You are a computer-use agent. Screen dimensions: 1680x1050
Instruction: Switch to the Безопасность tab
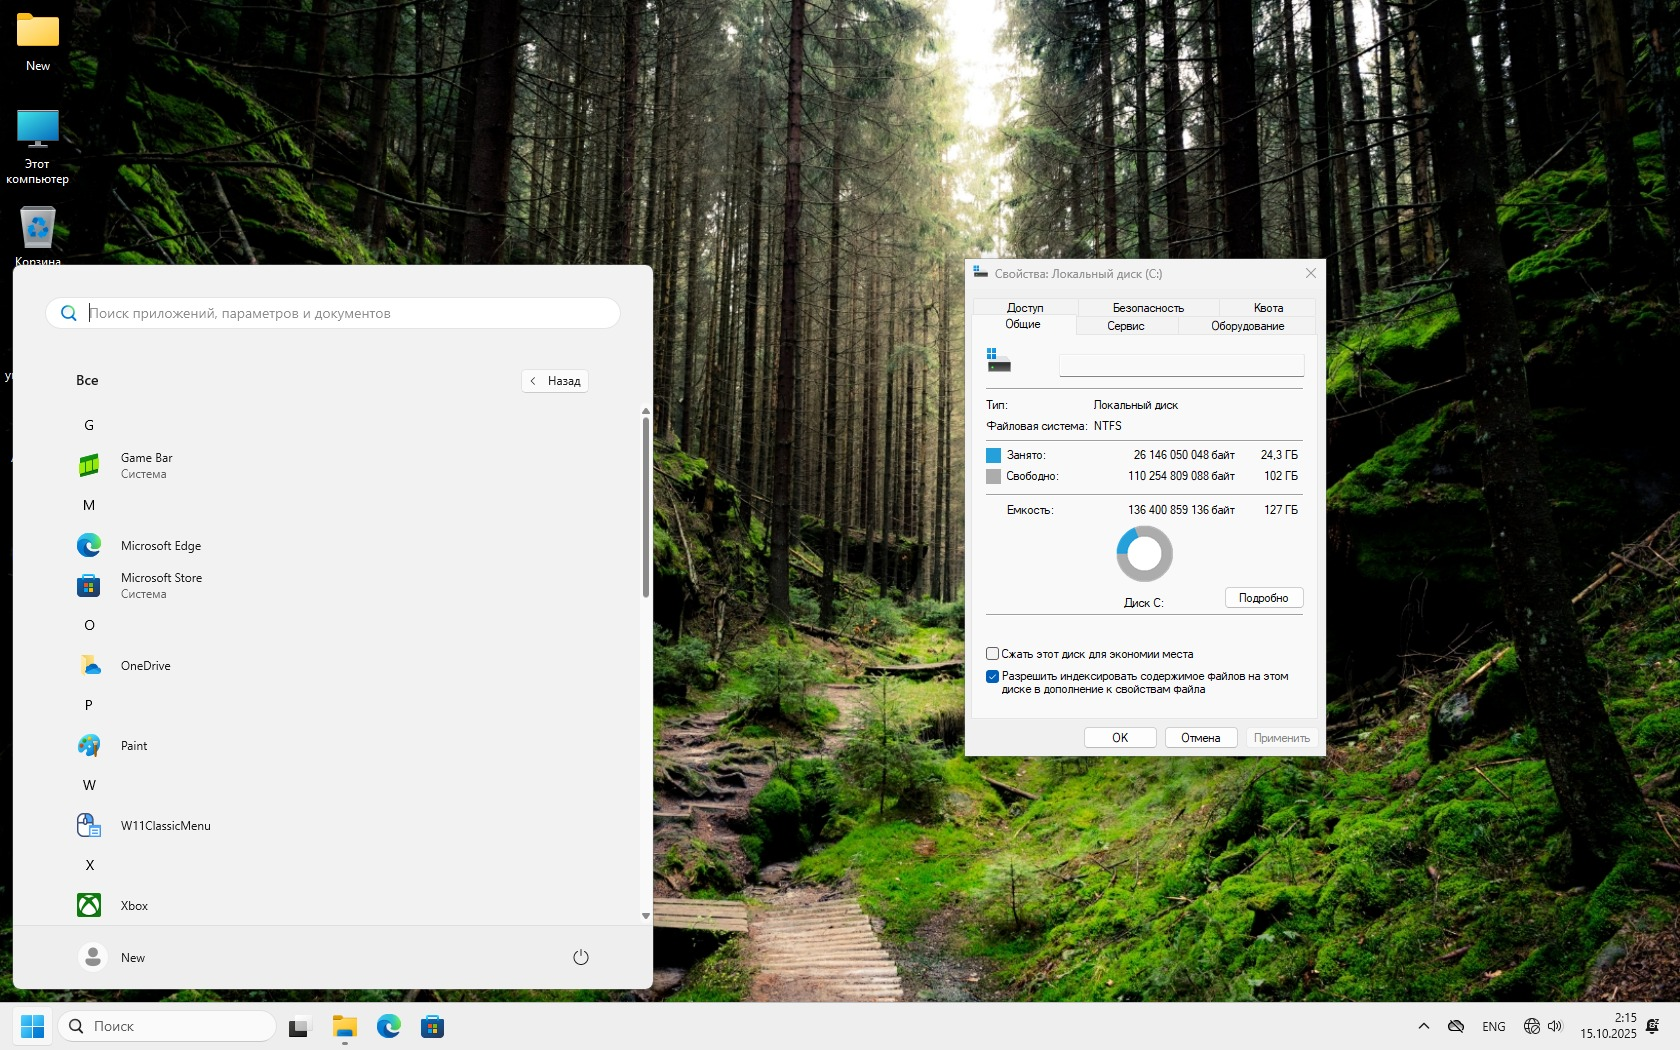coord(1147,308)
